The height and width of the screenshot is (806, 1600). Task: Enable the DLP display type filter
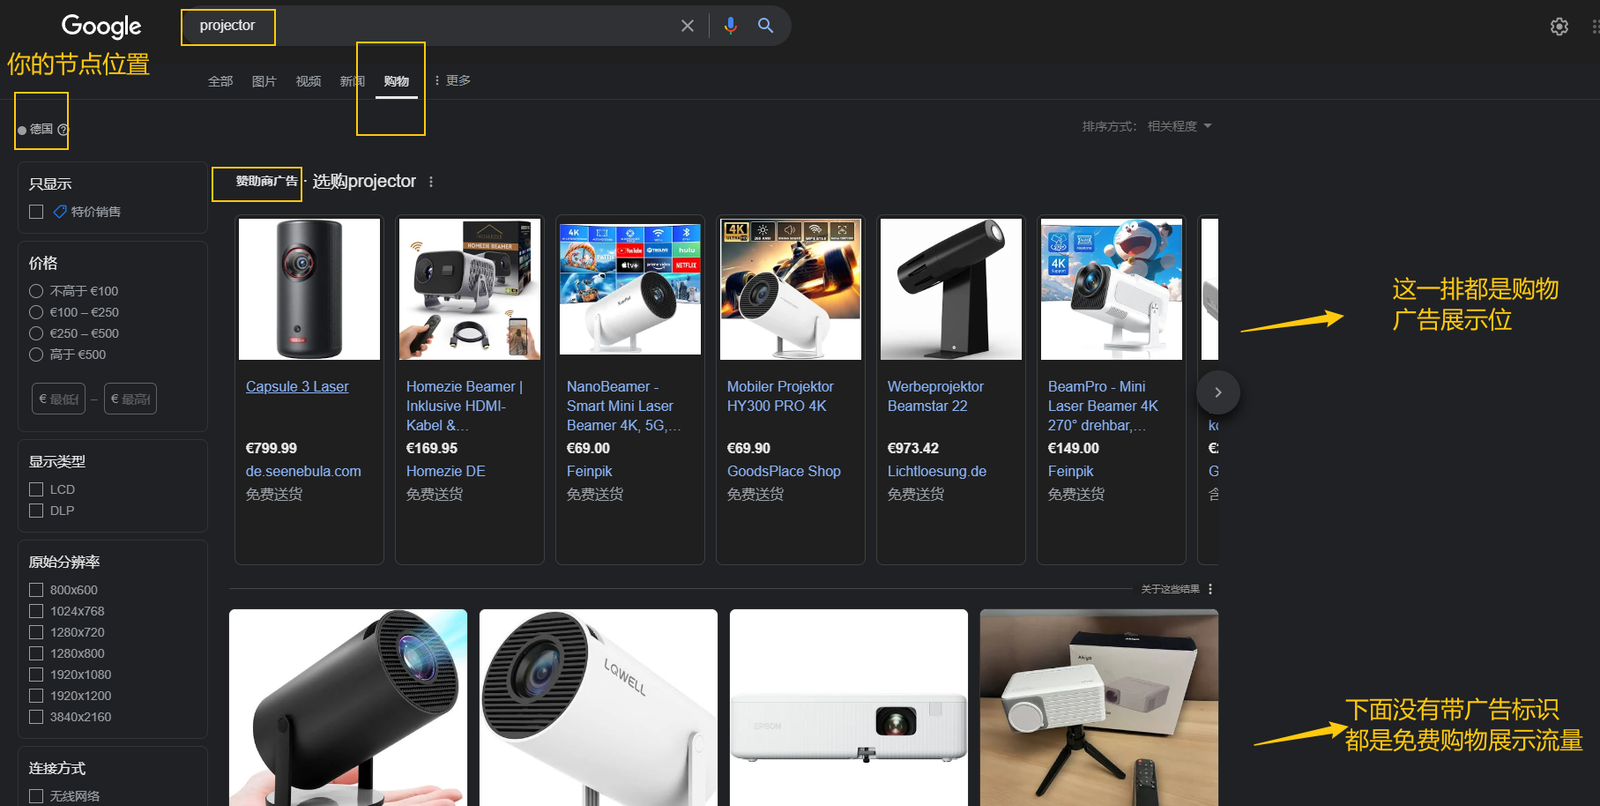(36, 510)
